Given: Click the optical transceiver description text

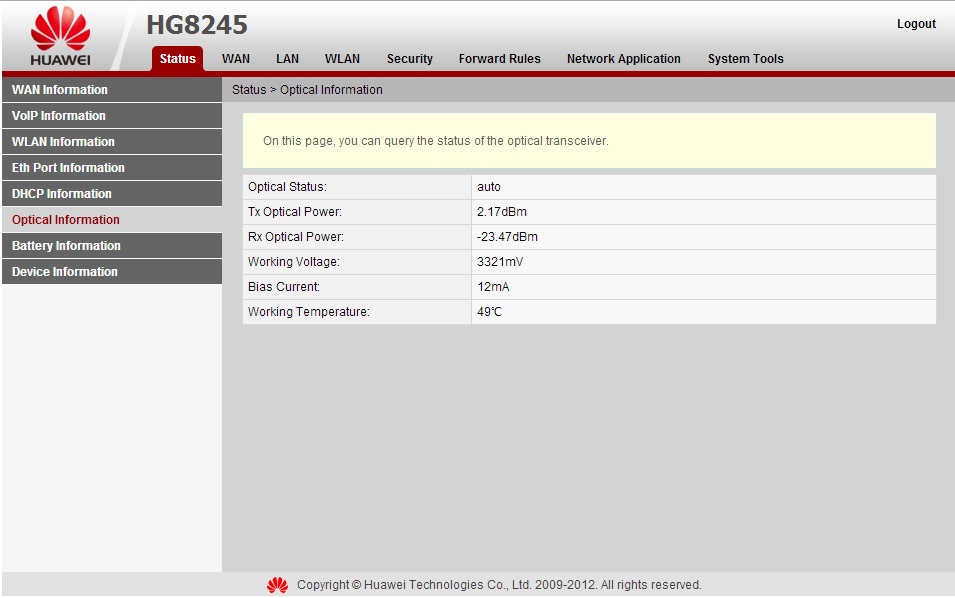Looking at the screenshot, I should (x=435, y=141).
